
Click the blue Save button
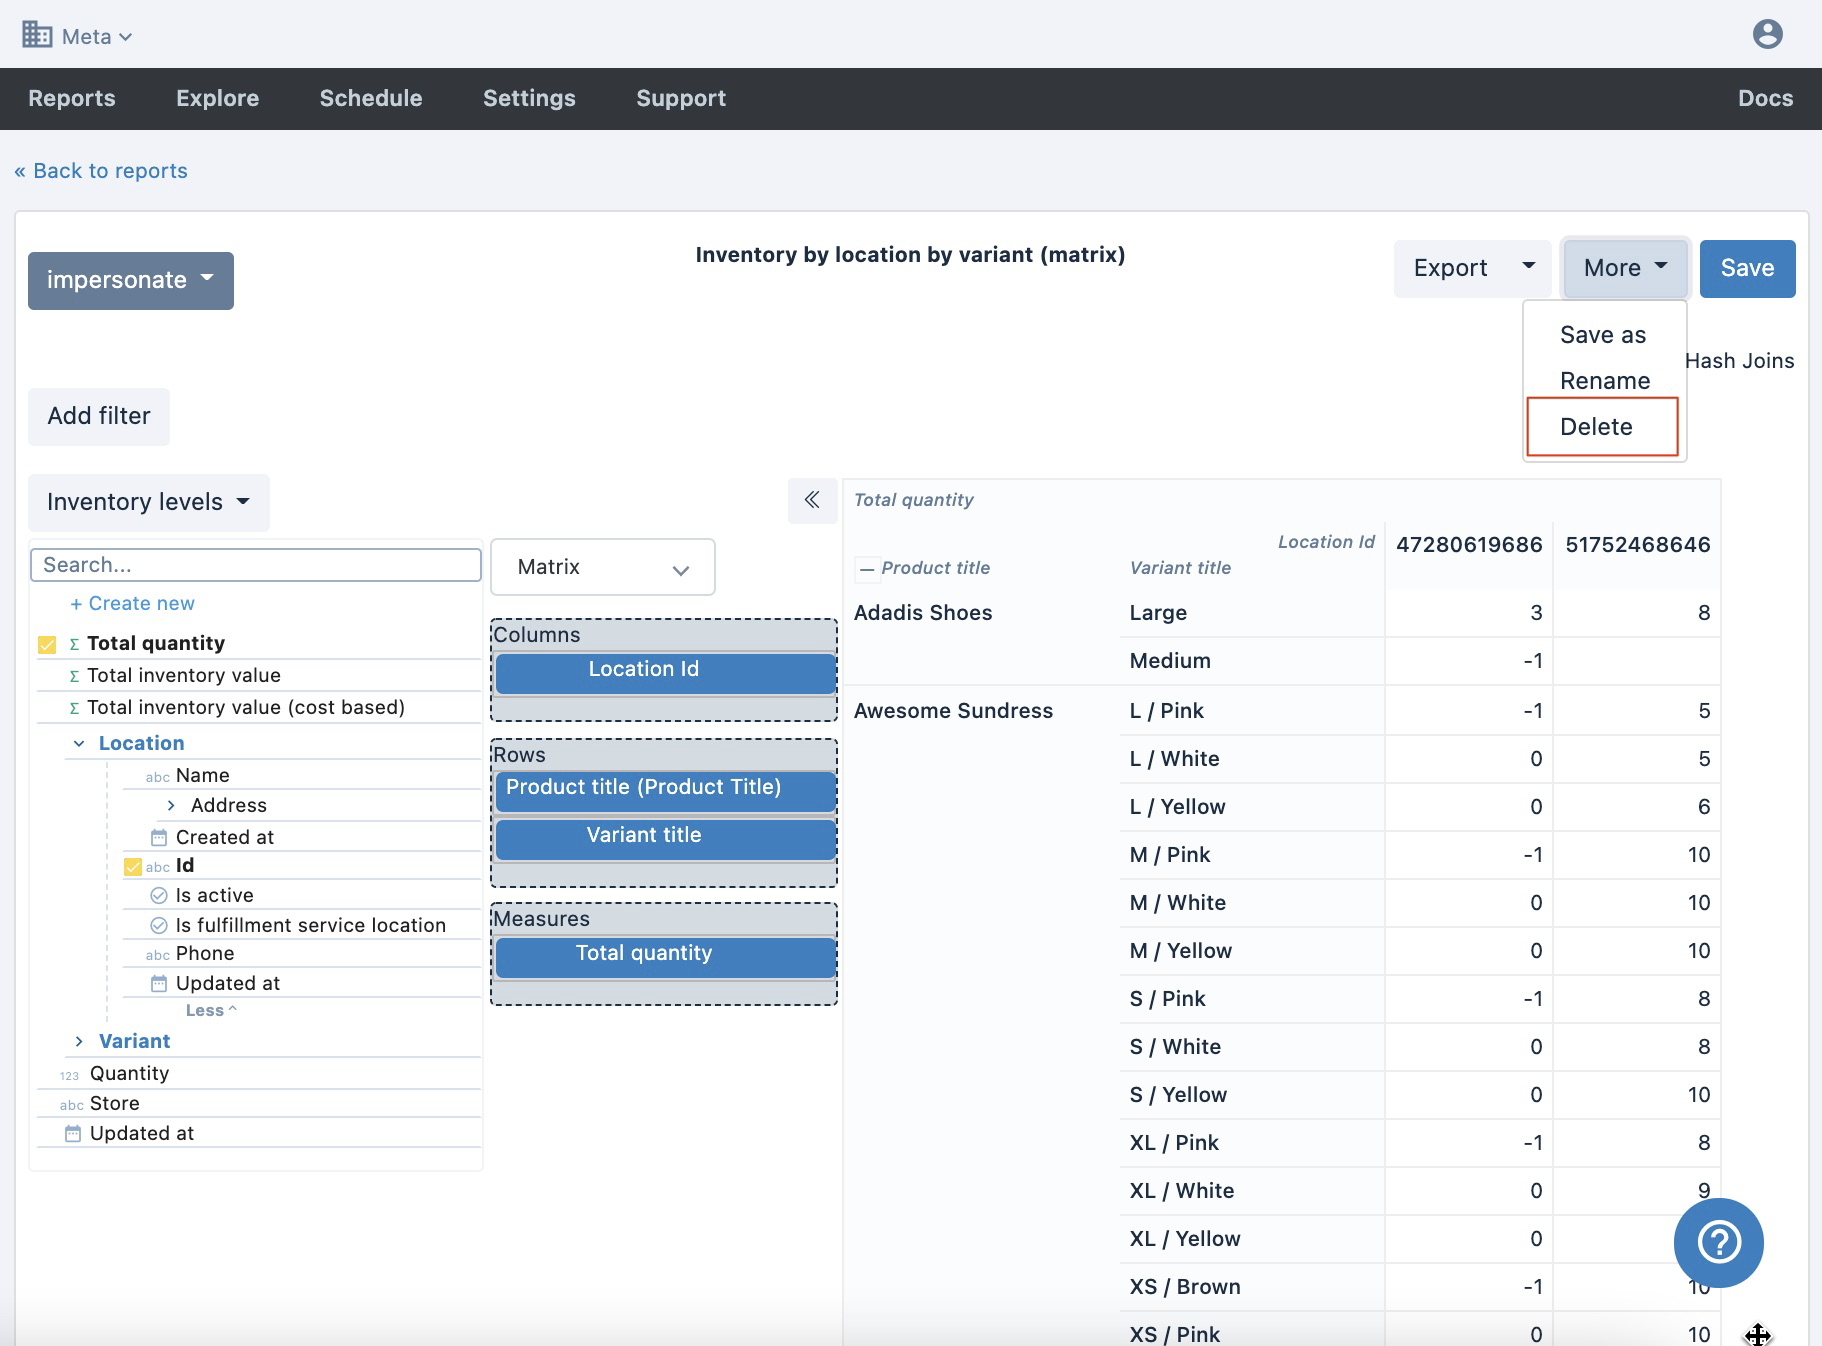(1746, 268)
